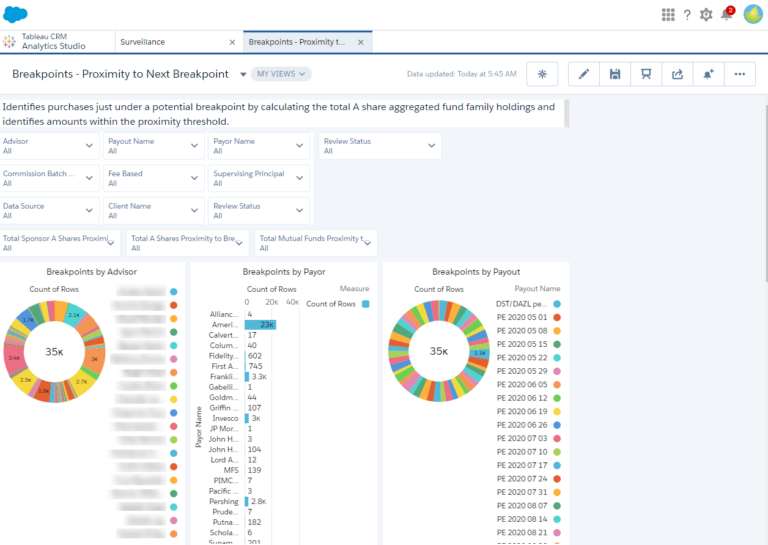Viewport: 768px width, 545px height.
Task: Open the Payout Name filter
Action: click(153, 146)
